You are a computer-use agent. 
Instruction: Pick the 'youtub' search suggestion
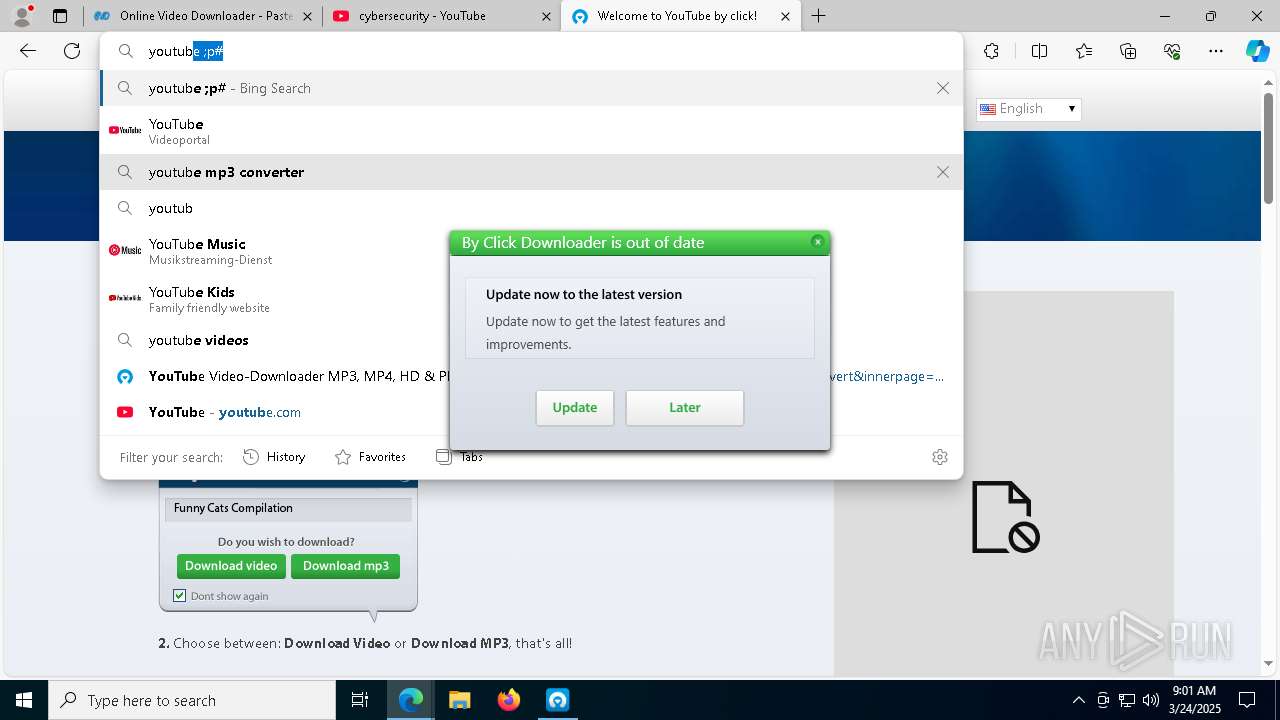click(531, 208)
